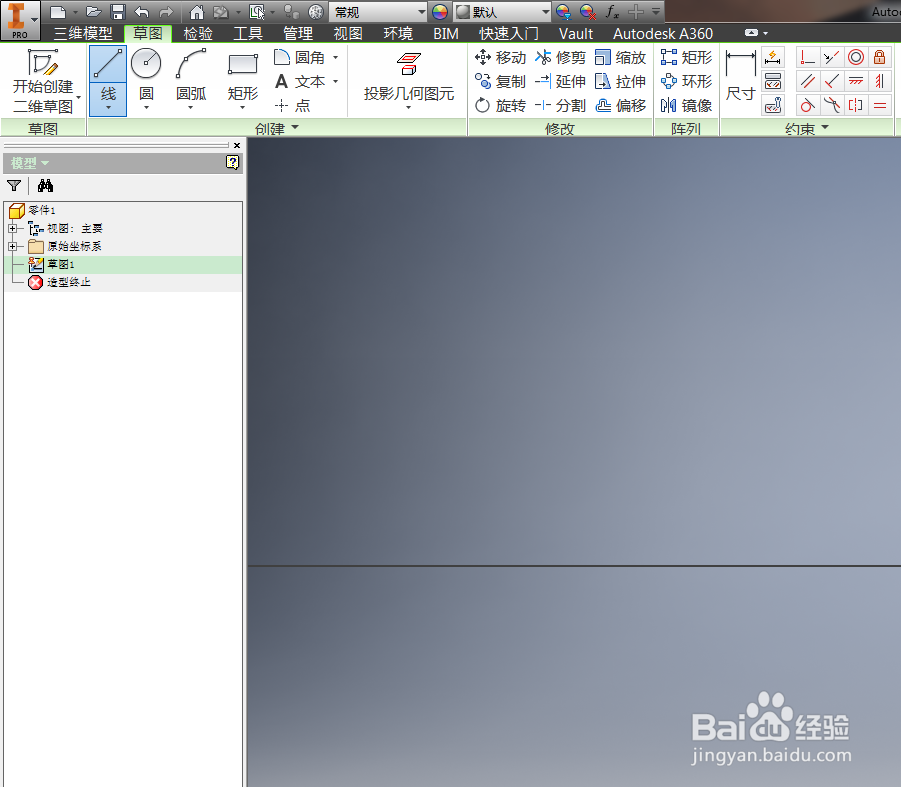Click the Open folder icon
Viewport: 901px width, 787px height.
[x=93, y=11]
